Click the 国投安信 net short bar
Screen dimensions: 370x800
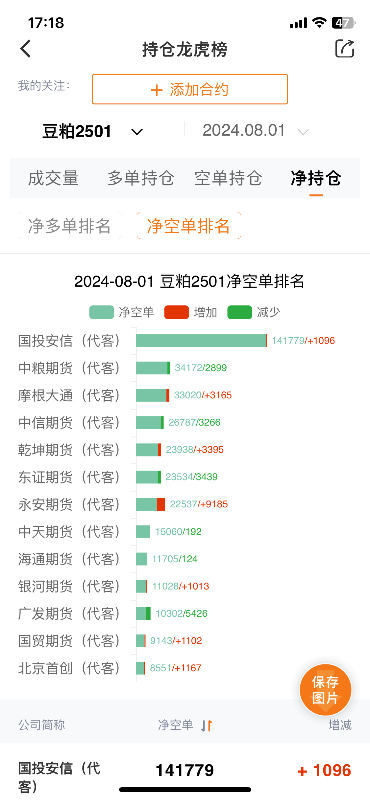coord(201,340)
